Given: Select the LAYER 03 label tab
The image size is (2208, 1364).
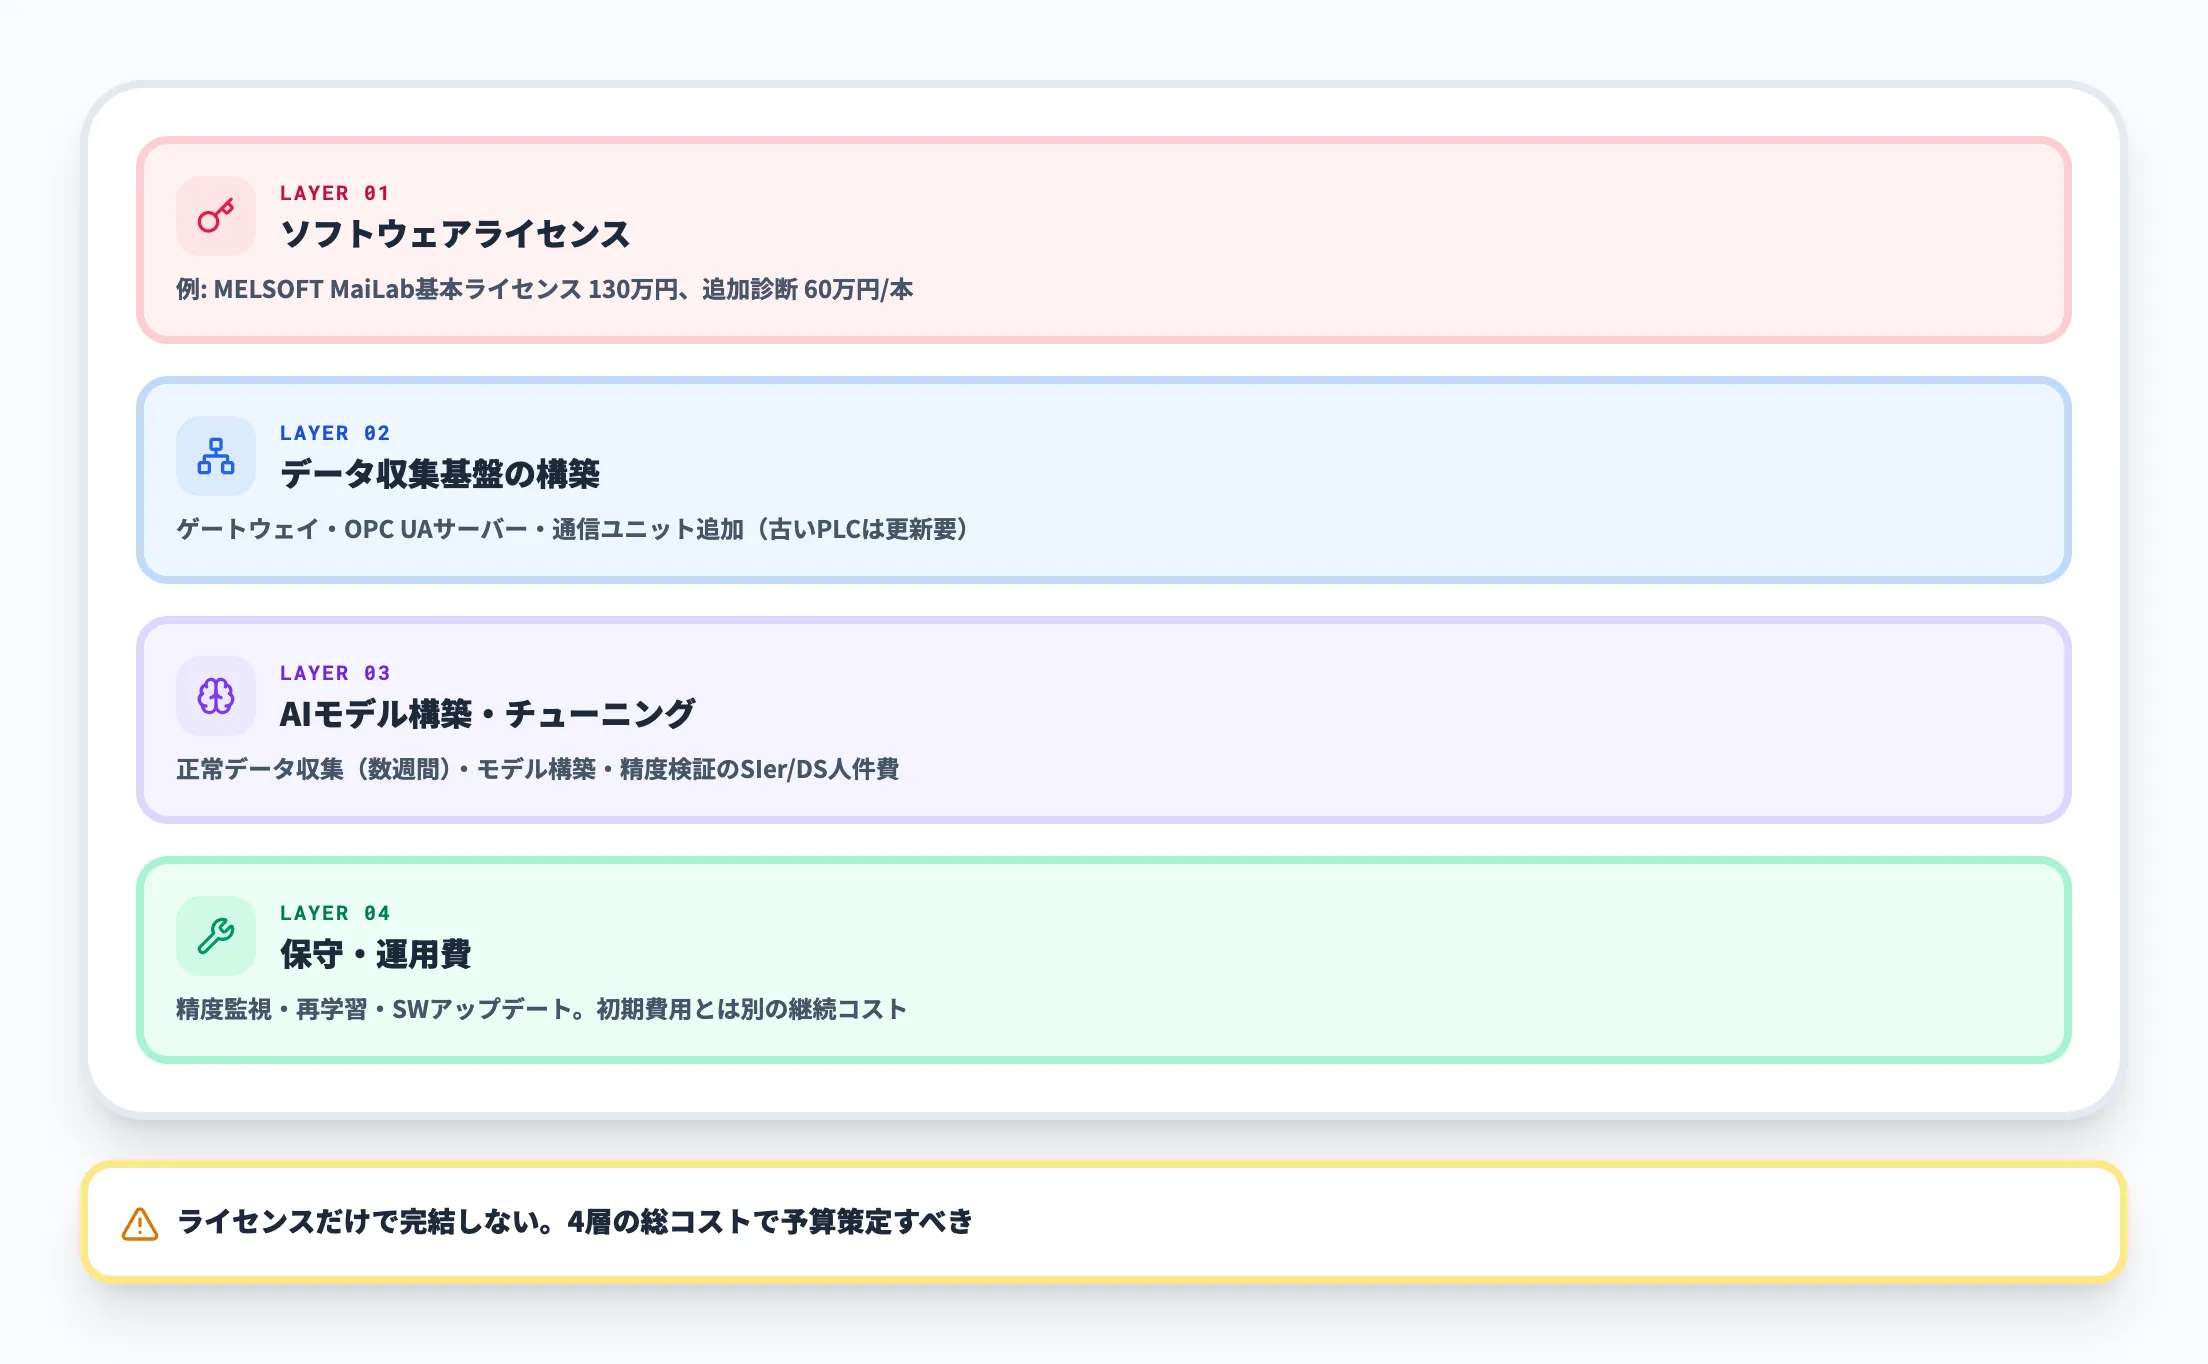Looking at the screenshot, I should tap(334, 673).
